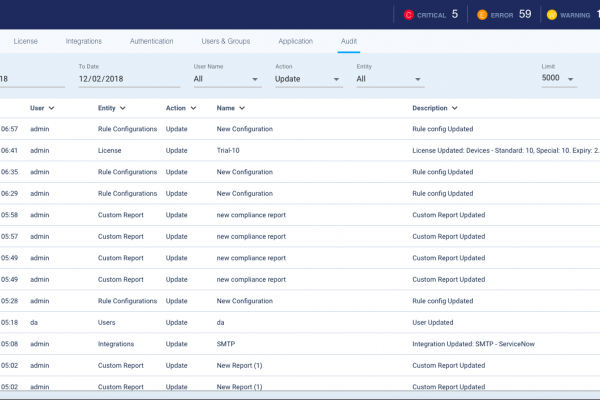Open the User Name filter dropdown
600x400 pixels.
coord(227,79)
